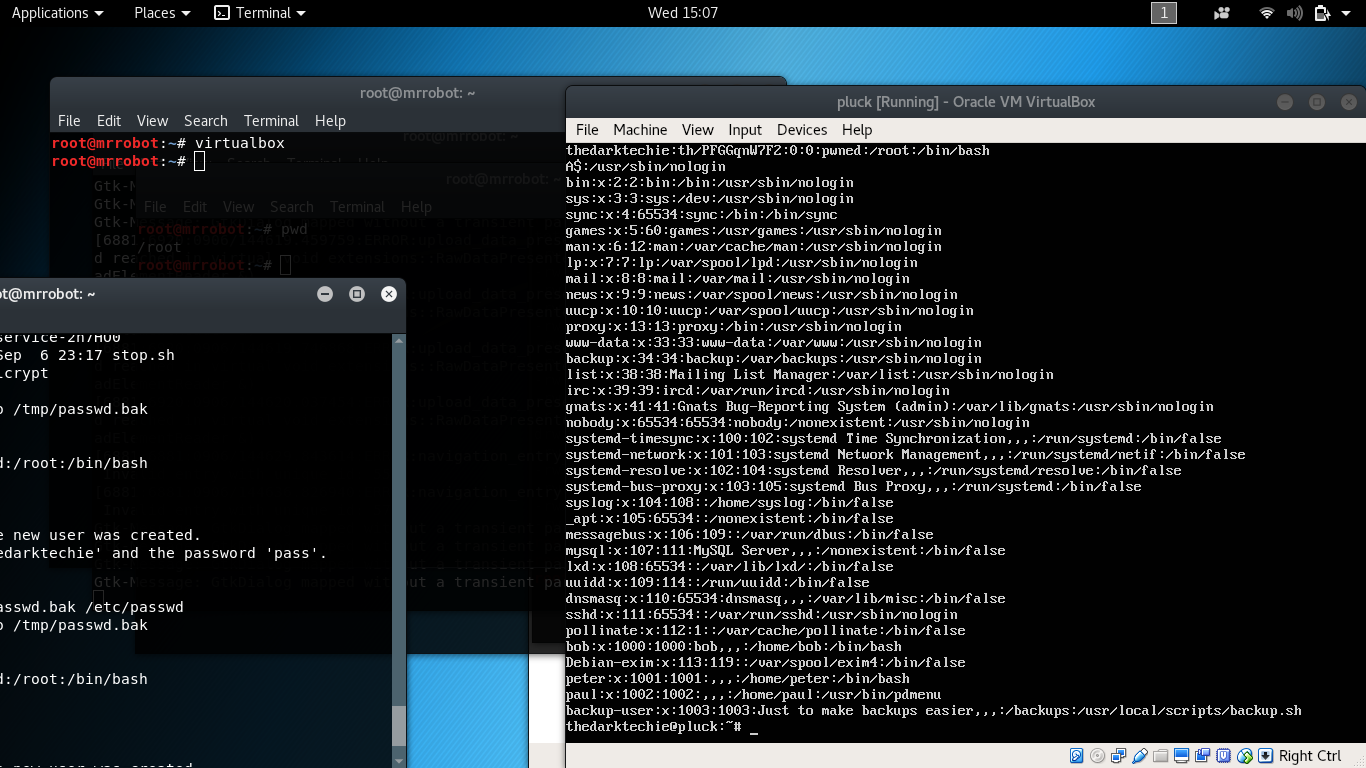
Task: Click the 'bob:x:1000:1000' passwd line in VirtualBox
Action: pyautogui.click(x=734, y=646)
